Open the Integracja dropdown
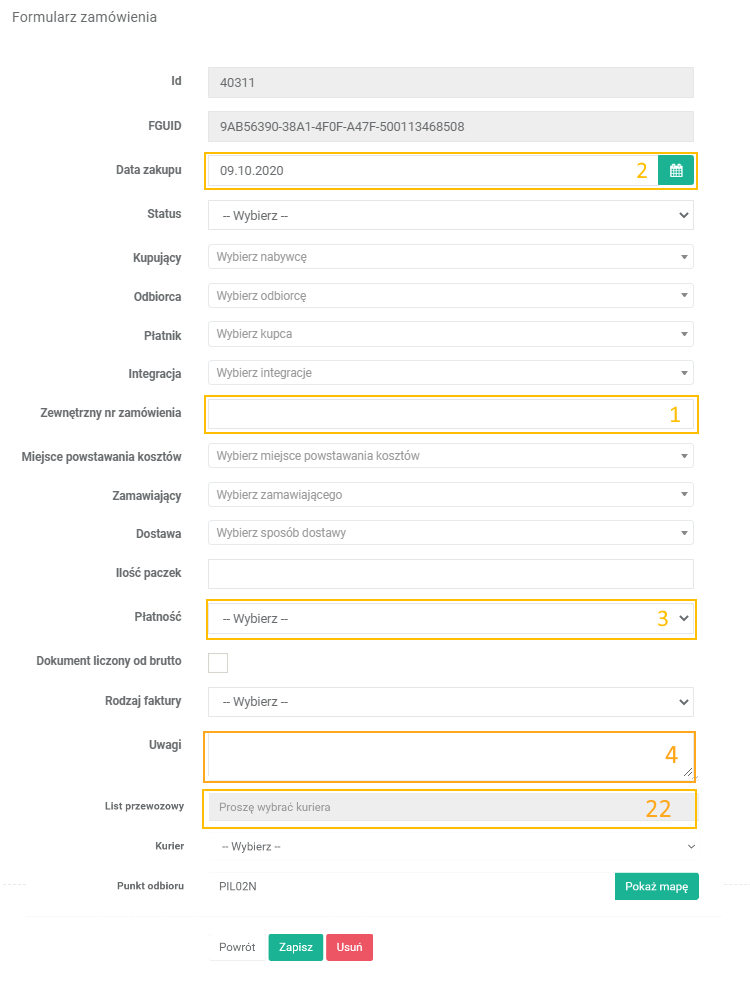 tap(450, 373)
